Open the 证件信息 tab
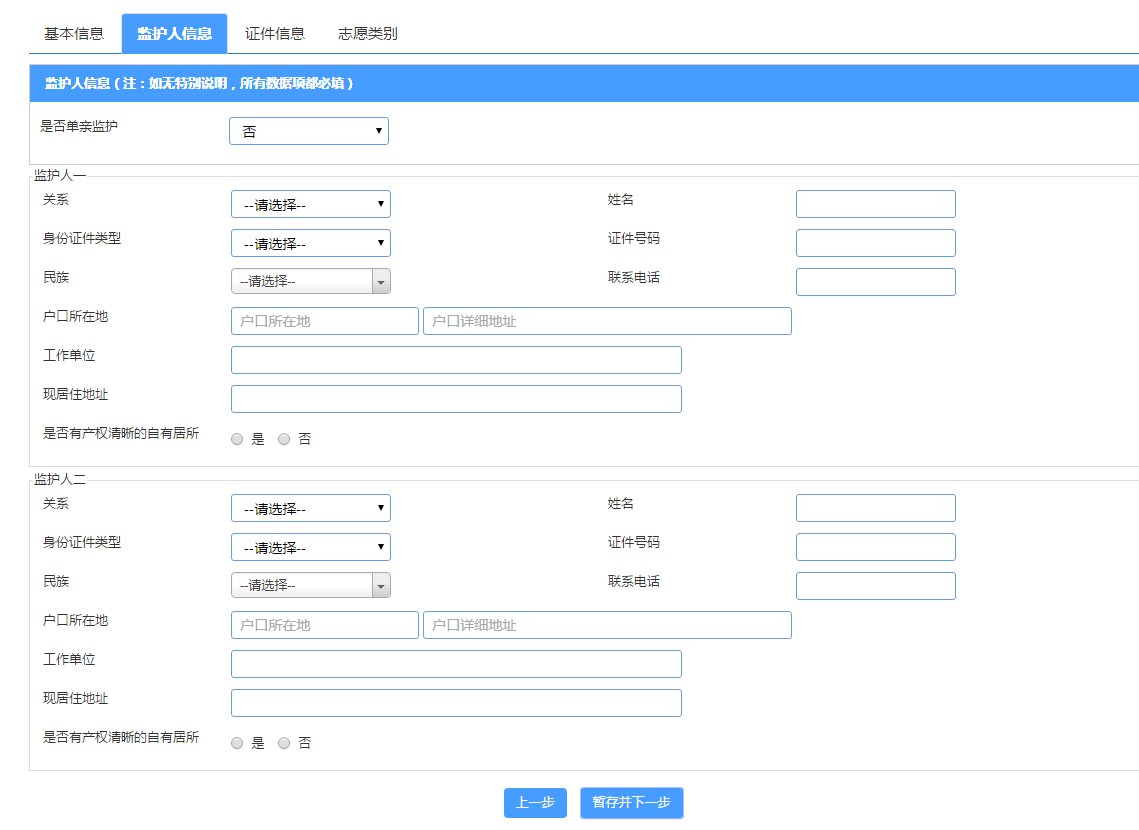 tap(275, 33)
